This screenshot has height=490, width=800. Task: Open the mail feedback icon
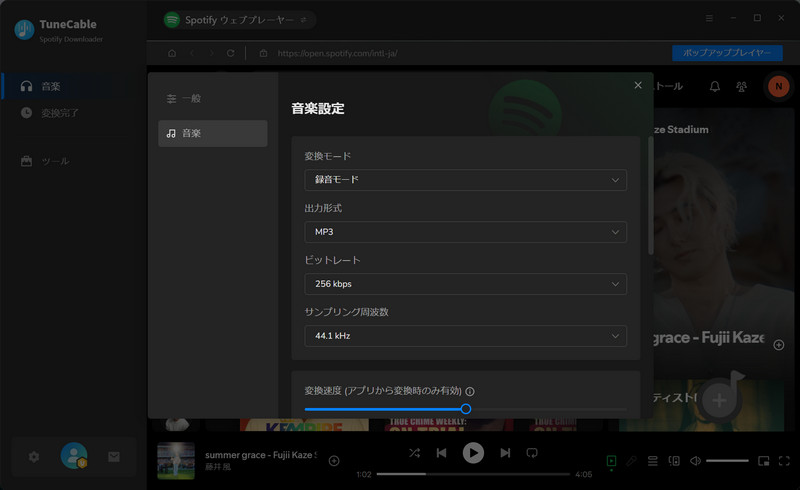114,457
